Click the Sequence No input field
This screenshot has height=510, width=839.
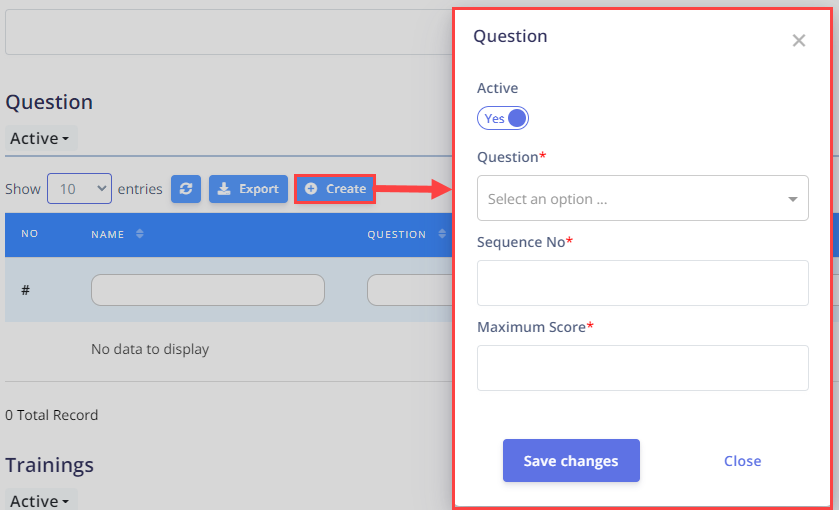643,283
